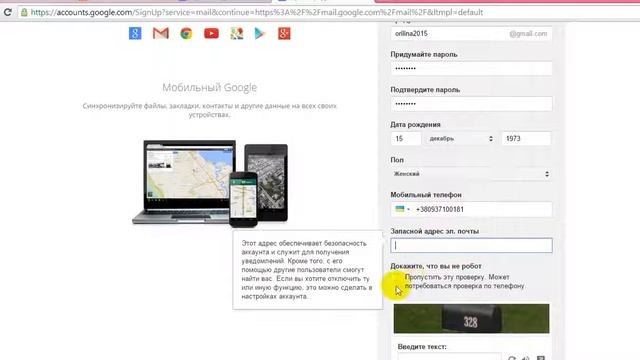This screenshot has height=360, width=640.
Task: Click the birth day field showing 15
Action: [406, 139]
